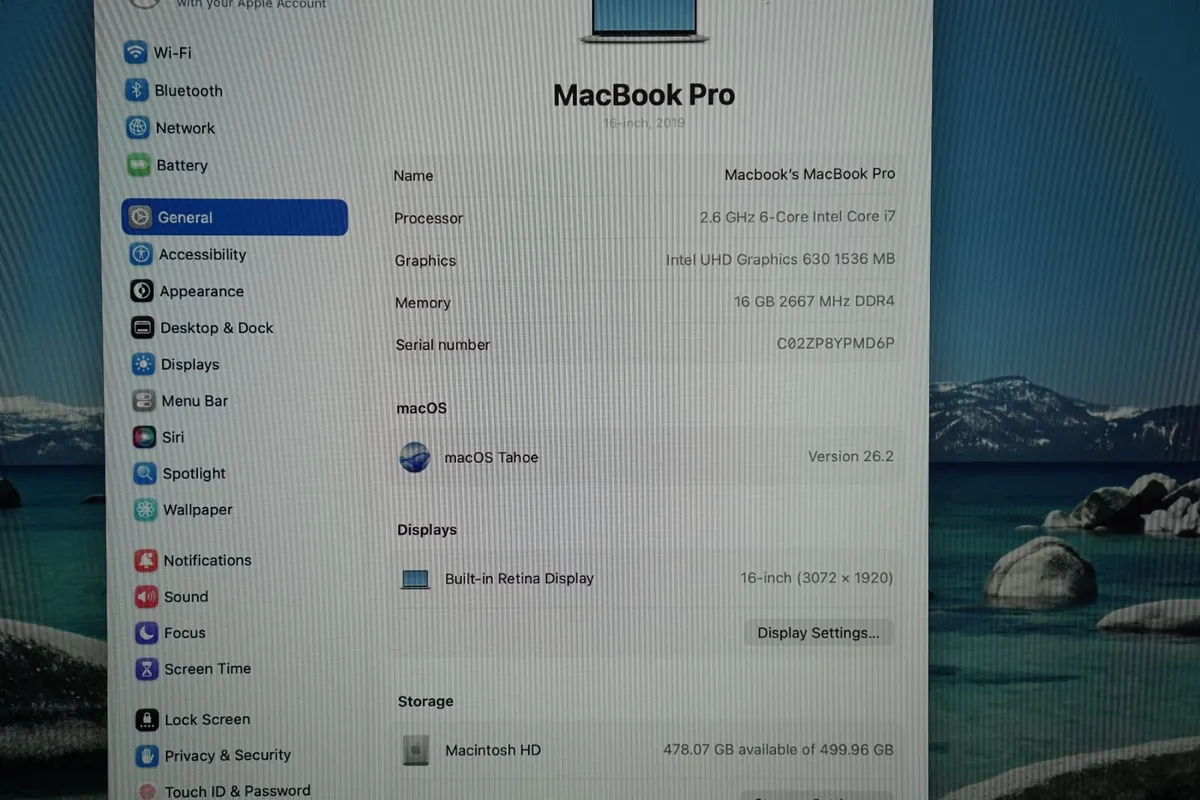Click the Network globe icon
Image resolution: width=1200 pixels, height=800 pixels.
(x=137, y=127)
